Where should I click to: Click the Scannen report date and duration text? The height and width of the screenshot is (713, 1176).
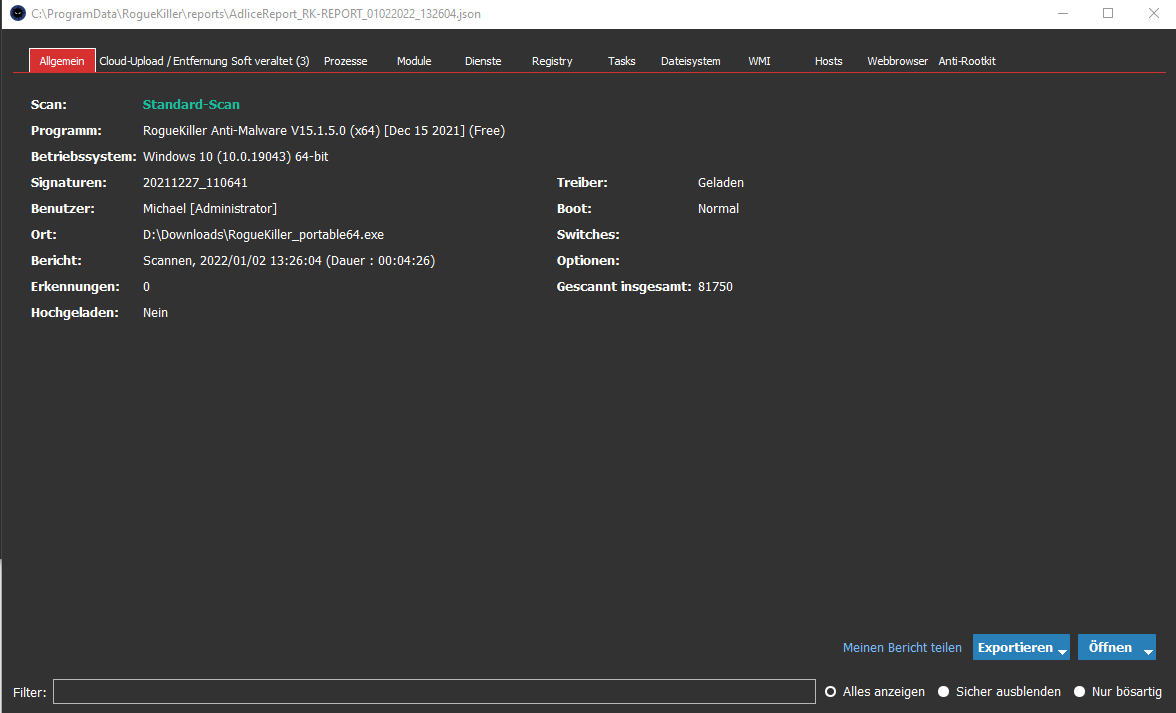[289, 260]
